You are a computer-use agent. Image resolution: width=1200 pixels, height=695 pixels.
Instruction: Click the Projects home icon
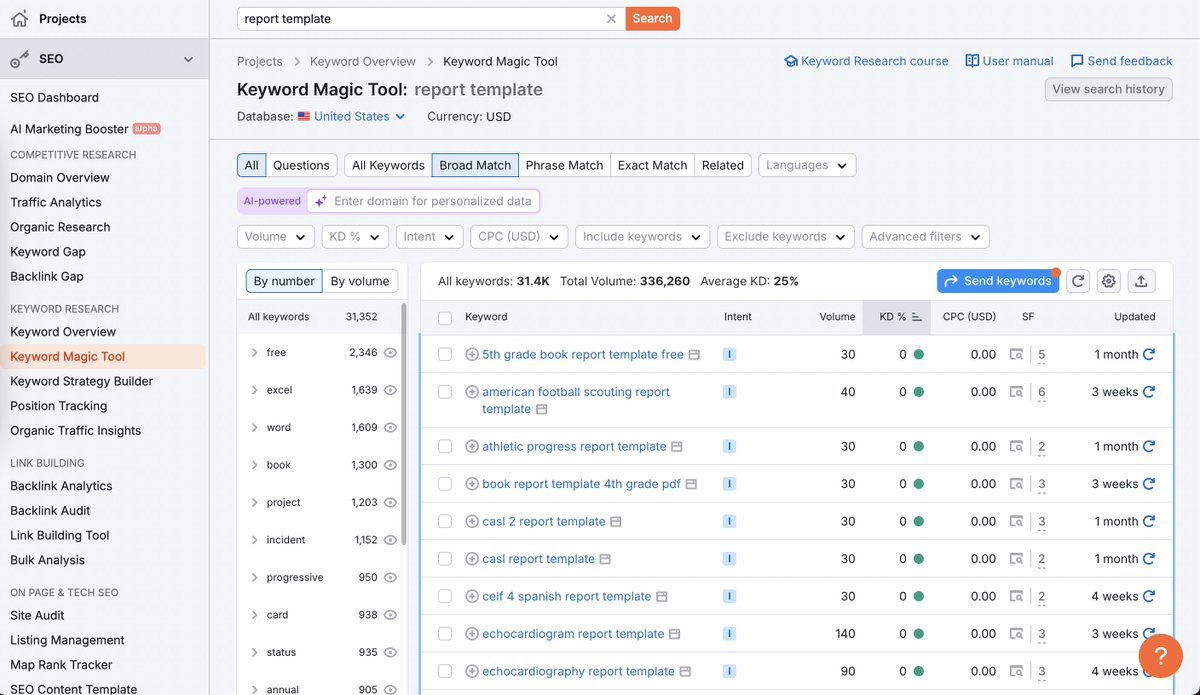point(20,18)
